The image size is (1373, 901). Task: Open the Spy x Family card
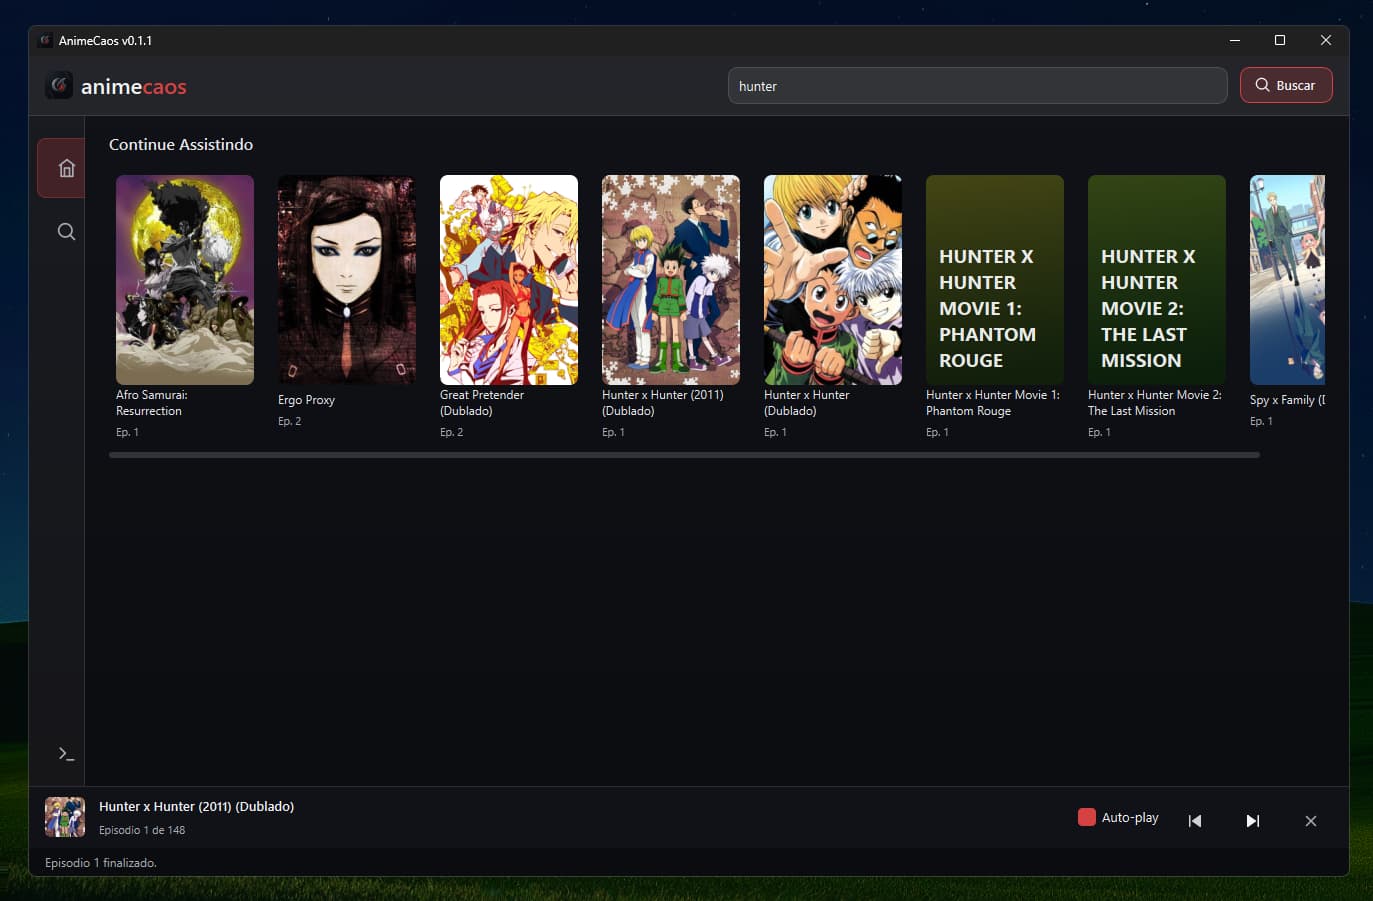[x=1290, y=280]
